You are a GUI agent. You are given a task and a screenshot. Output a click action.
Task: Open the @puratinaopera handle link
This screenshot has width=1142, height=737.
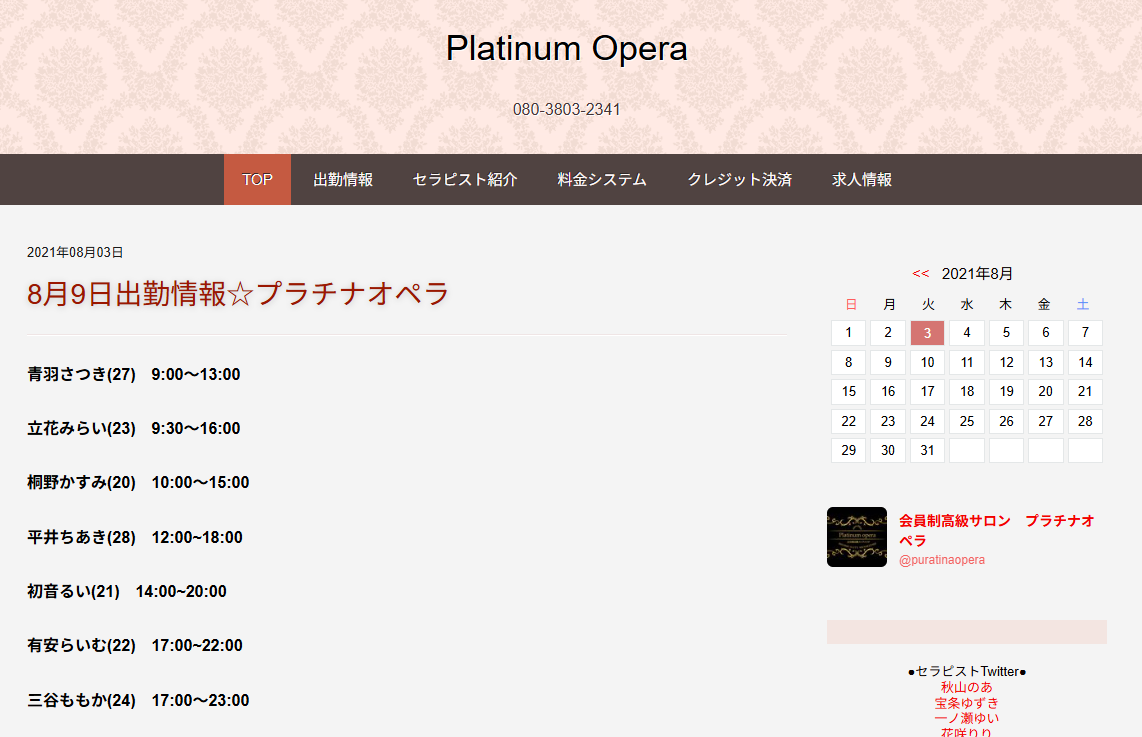pyautogui.click(x=942, y=560)
